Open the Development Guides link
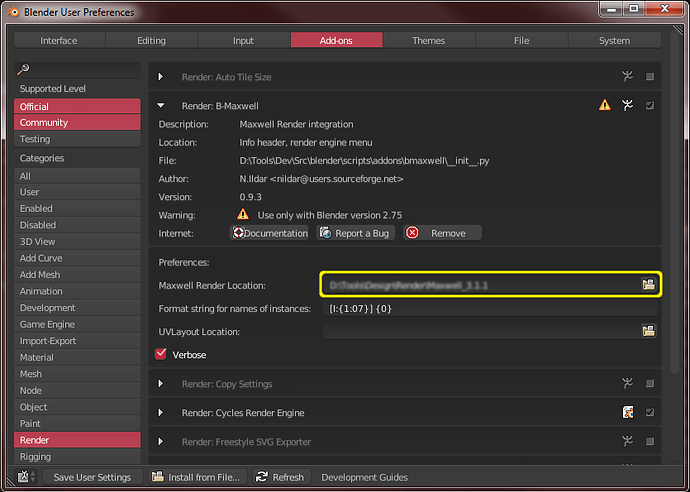Screen dimensions: 690x492 tap(364, 477)
